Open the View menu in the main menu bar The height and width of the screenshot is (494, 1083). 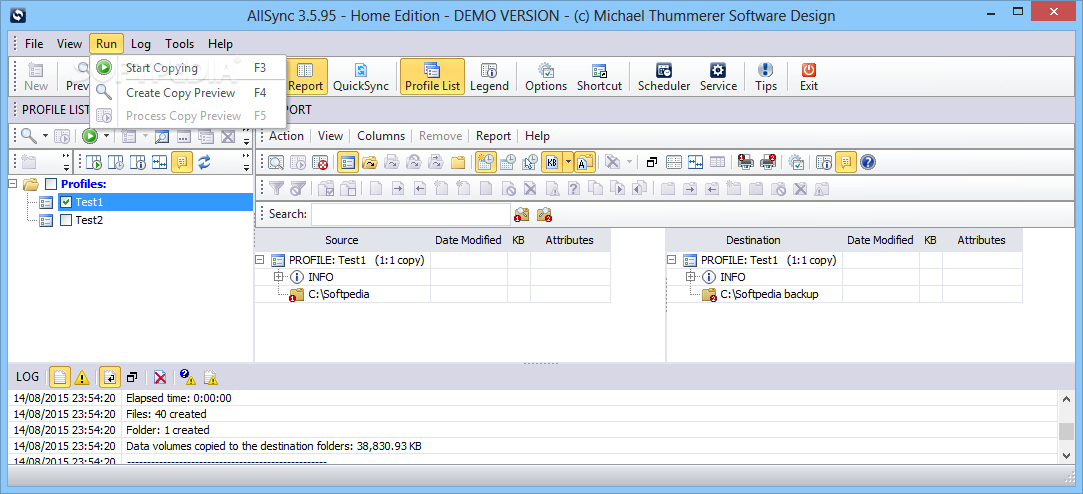(69, 44)
